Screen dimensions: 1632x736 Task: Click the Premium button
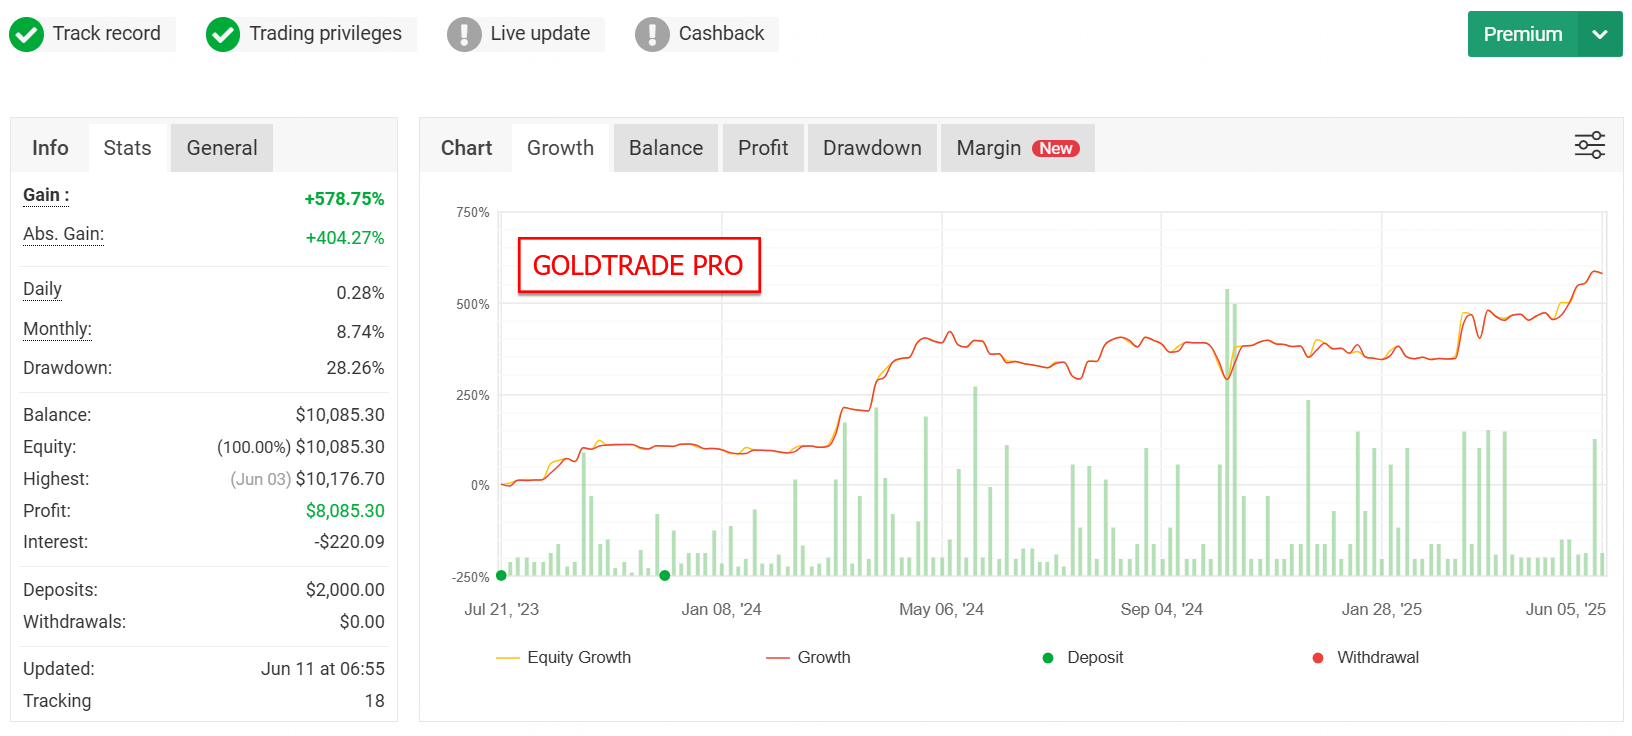(x=1521, y=33)
